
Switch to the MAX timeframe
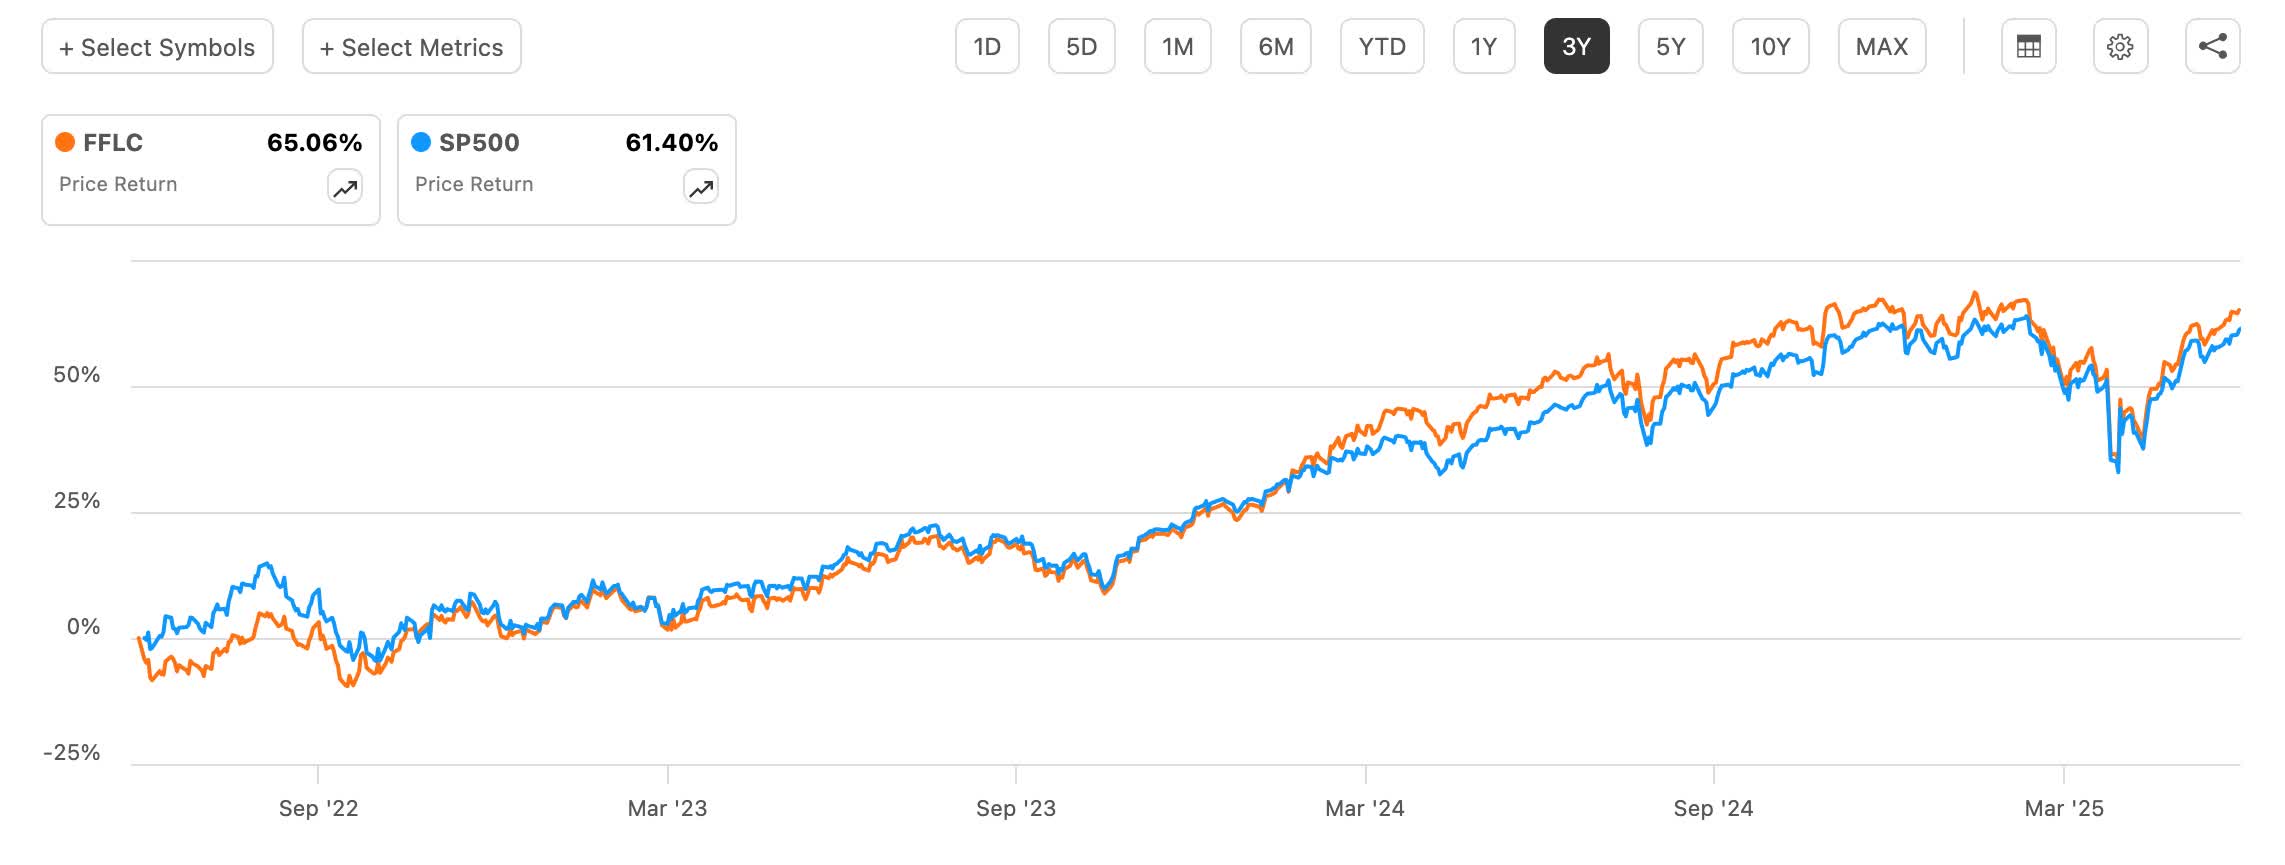click(x=1881, y=46)
